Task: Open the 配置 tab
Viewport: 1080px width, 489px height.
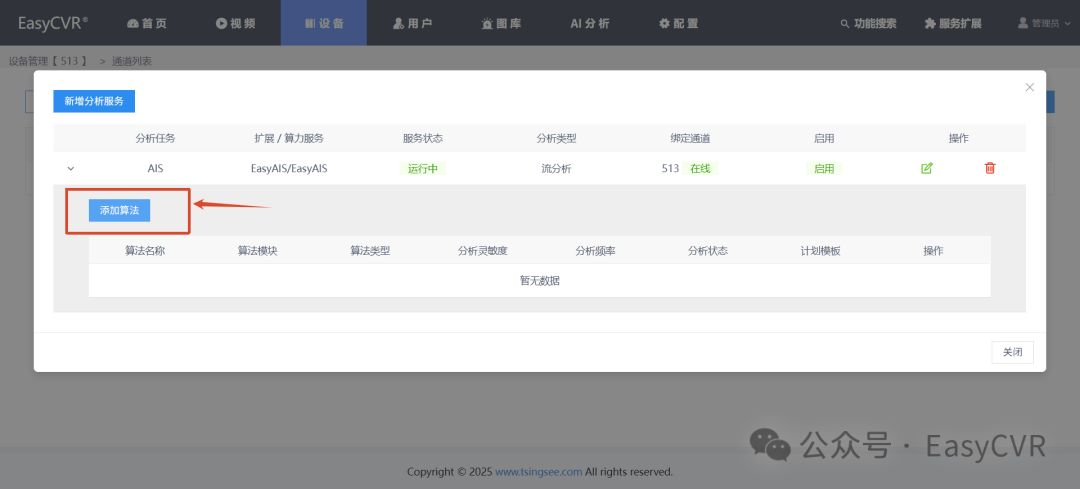Action: coord(678,23)
